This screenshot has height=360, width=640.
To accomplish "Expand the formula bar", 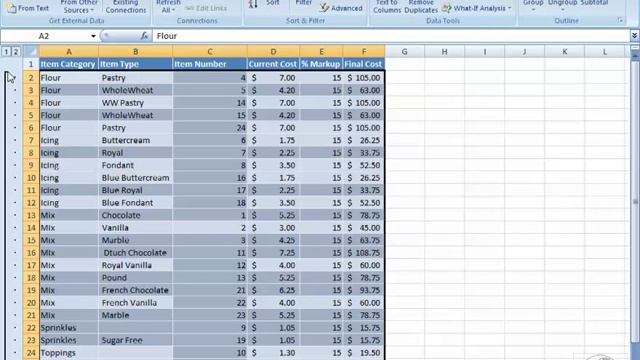I will click(x=634, y=36).
